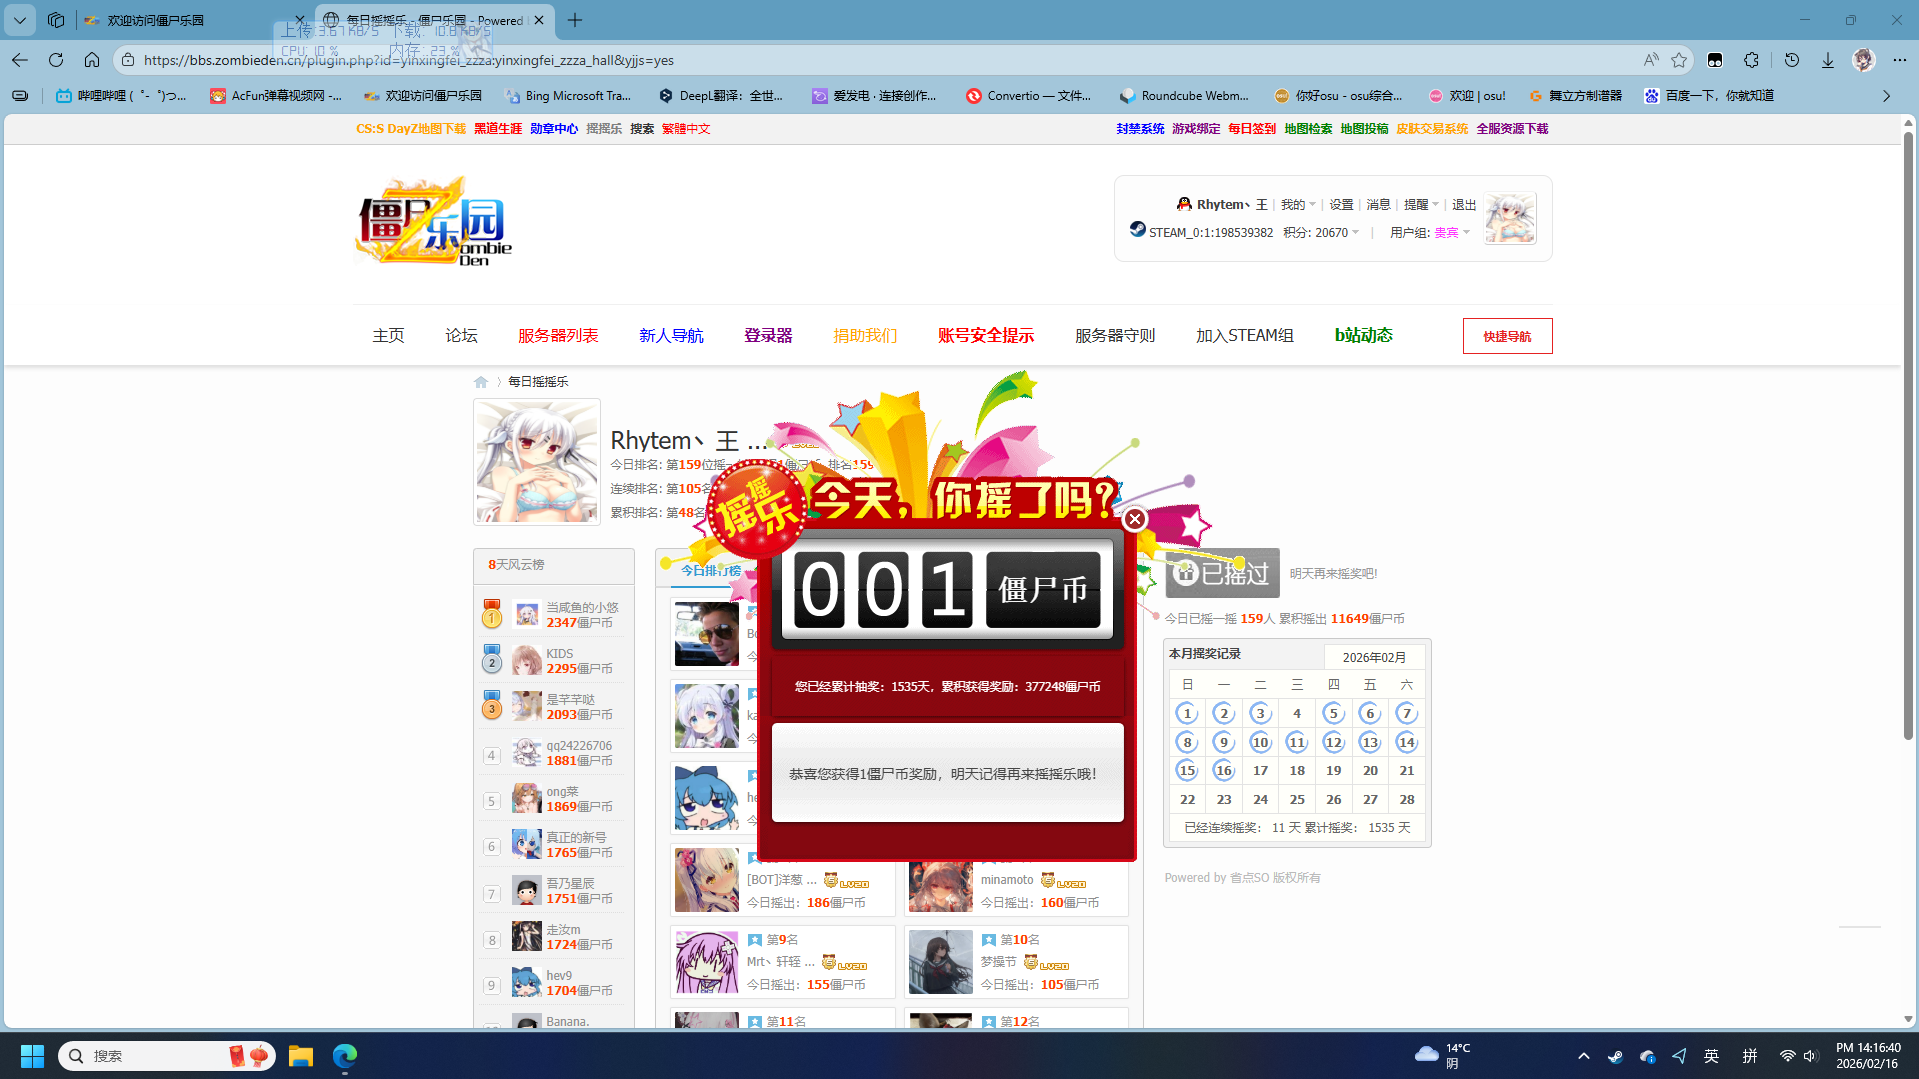Viewport: 1919px width, 1079px height.
Task: Click the 快捷导航 button
Action: 1507,336
